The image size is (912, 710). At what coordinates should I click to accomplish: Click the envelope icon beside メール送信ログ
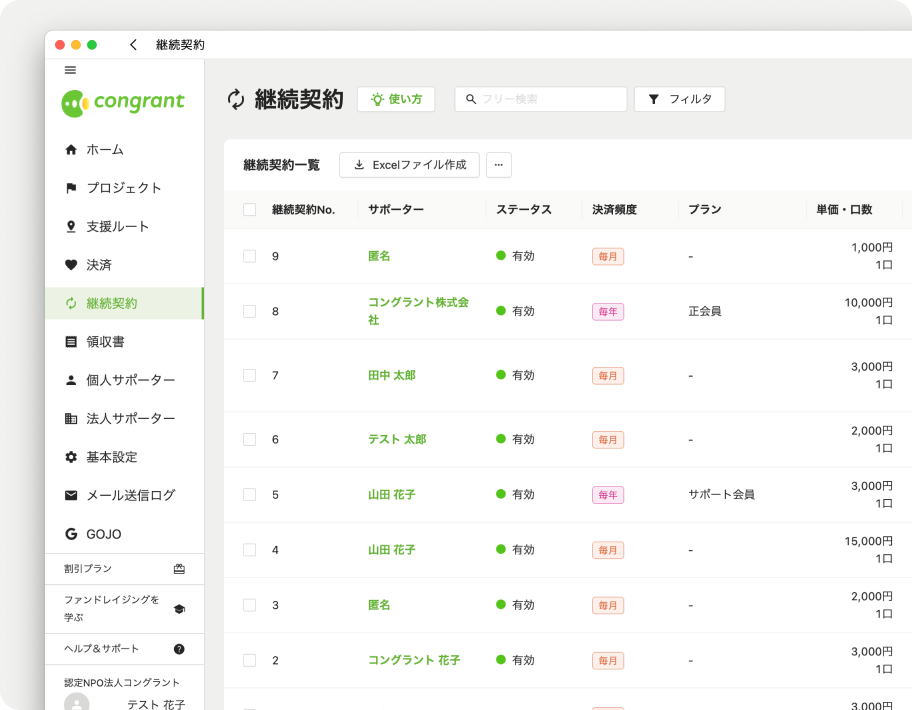pyautogui.click(x=71, y=495)
